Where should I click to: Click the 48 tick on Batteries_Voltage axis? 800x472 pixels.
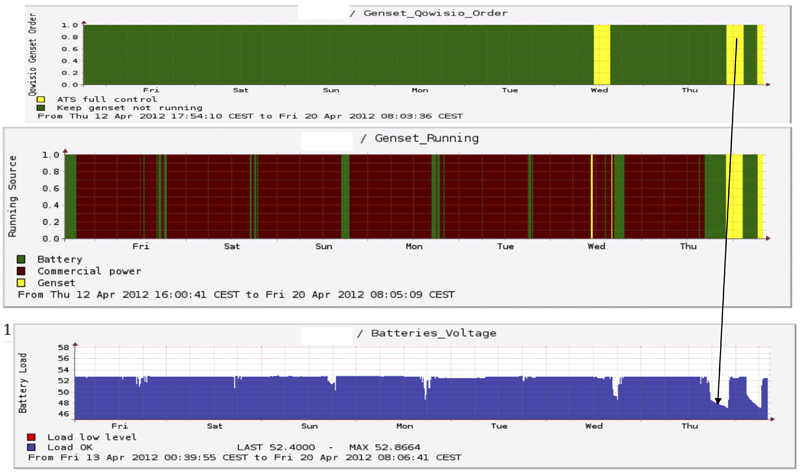(63, 403)
